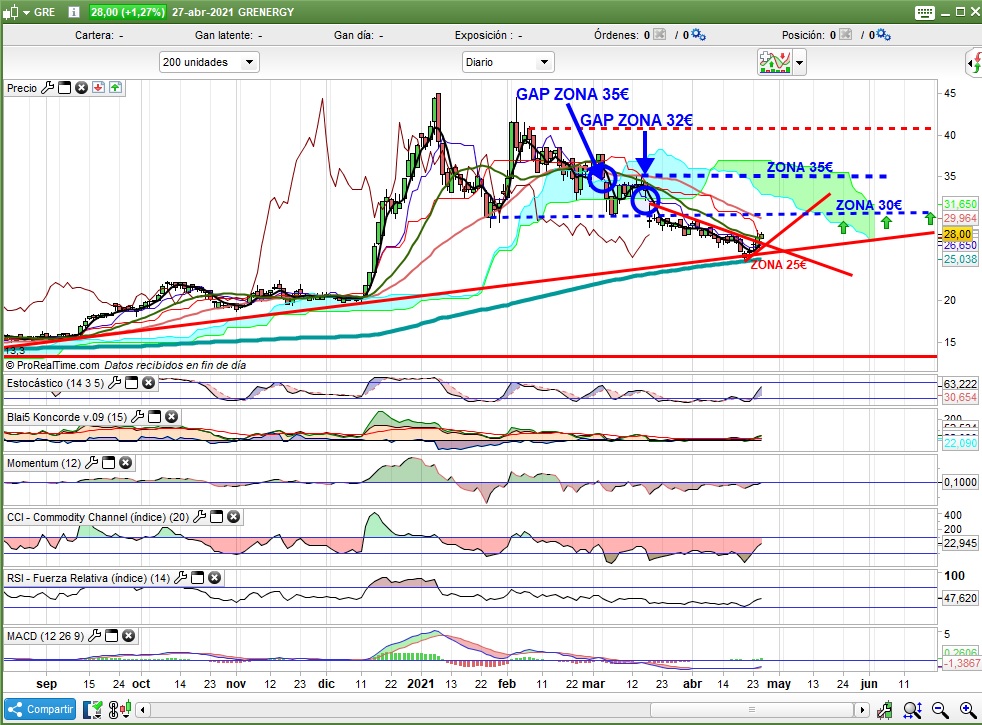
Task: Maximize the Estocástico indicator panel
Action: tap(132, 383)
